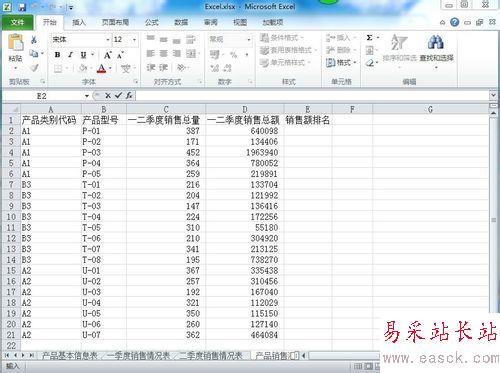Click the phonetic guide icon
The image size is (500, 373).
126,69
